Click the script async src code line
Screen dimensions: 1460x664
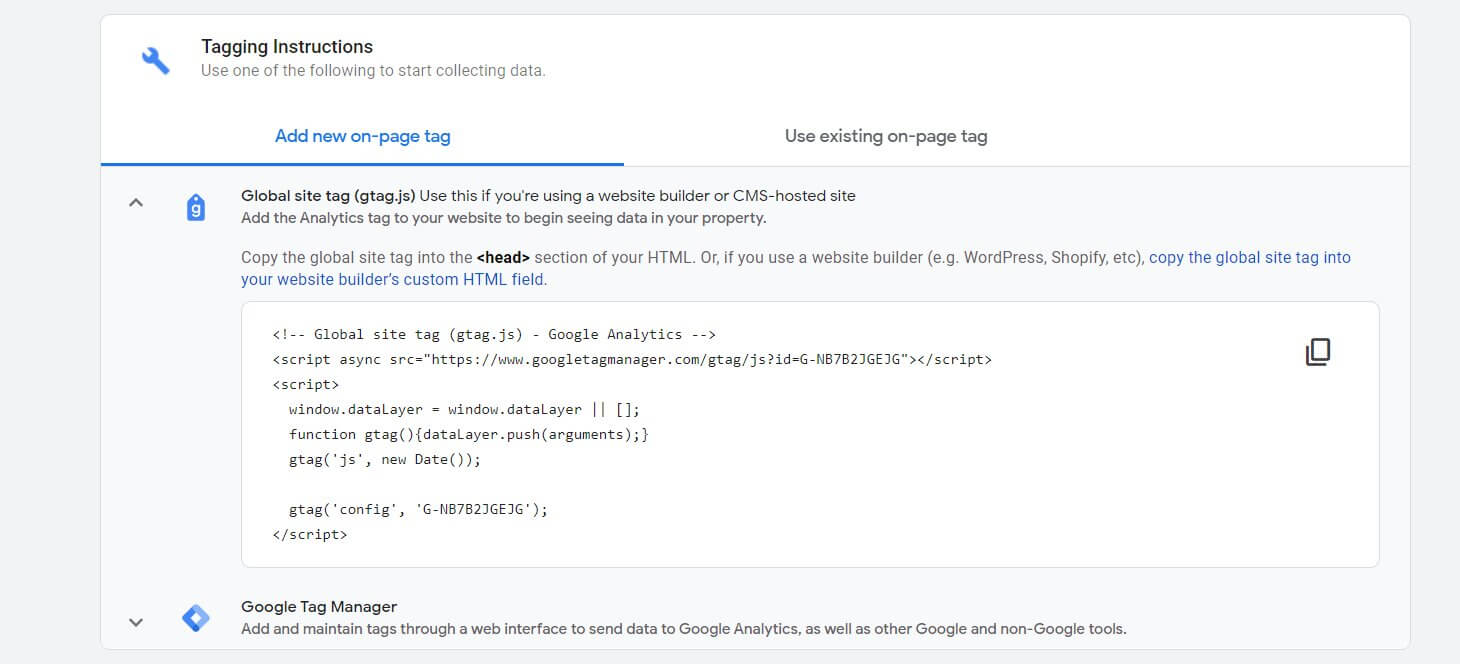(x=630, y=359)
